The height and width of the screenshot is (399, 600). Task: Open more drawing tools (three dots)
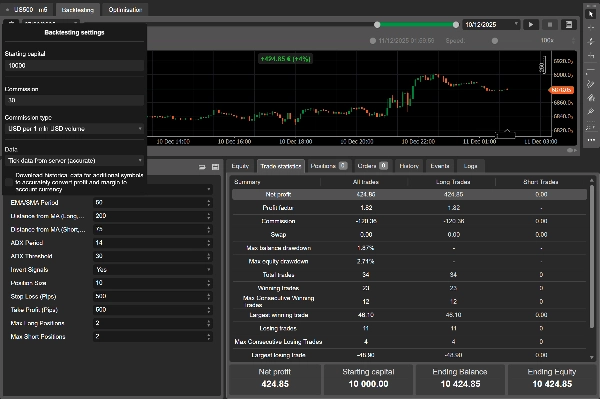coord(591,140)
